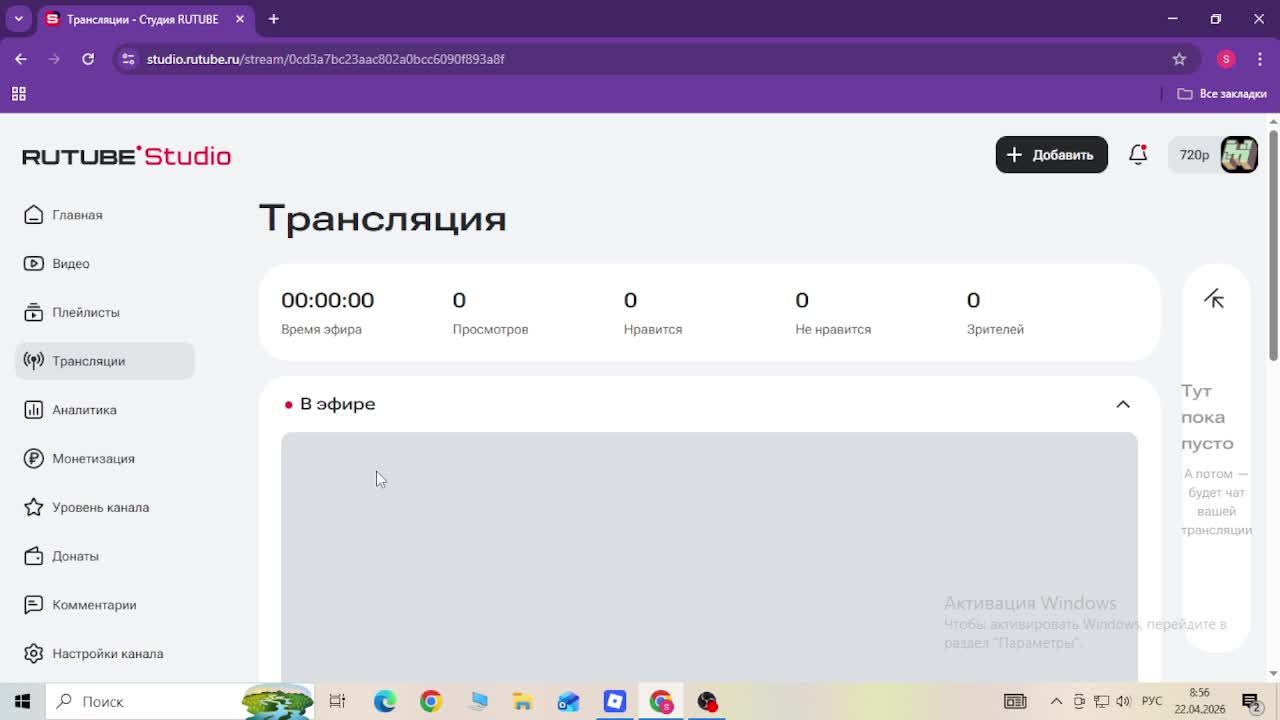Open the channel avatar menu
The width and height of the screenshot is (1280, 720).
point(1239,155)
